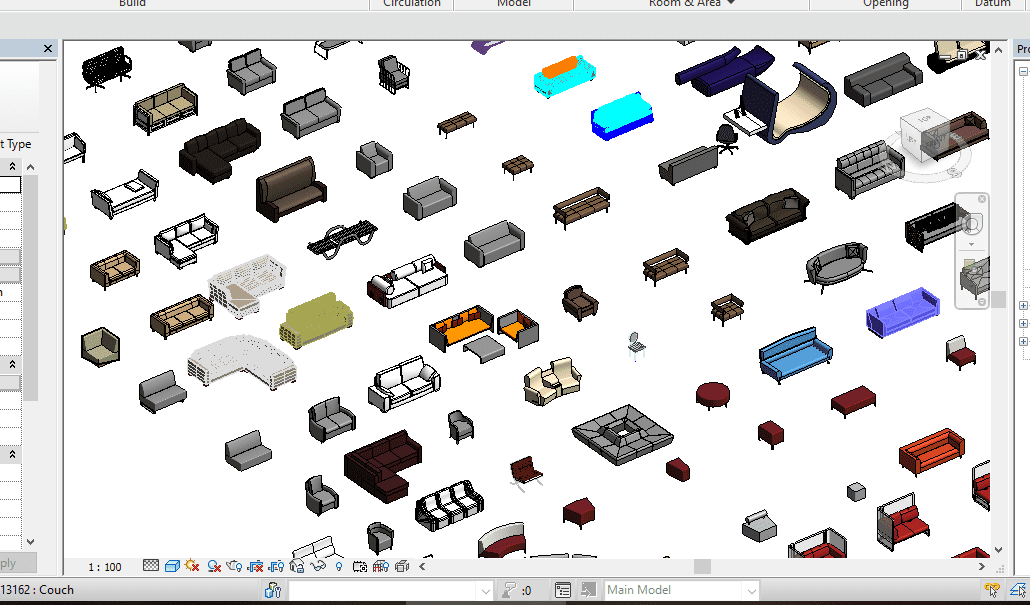Viewport: 1030px width, 605px height.
Task: Click the Visual Style cube icon
Action: (x=171, y=567)
